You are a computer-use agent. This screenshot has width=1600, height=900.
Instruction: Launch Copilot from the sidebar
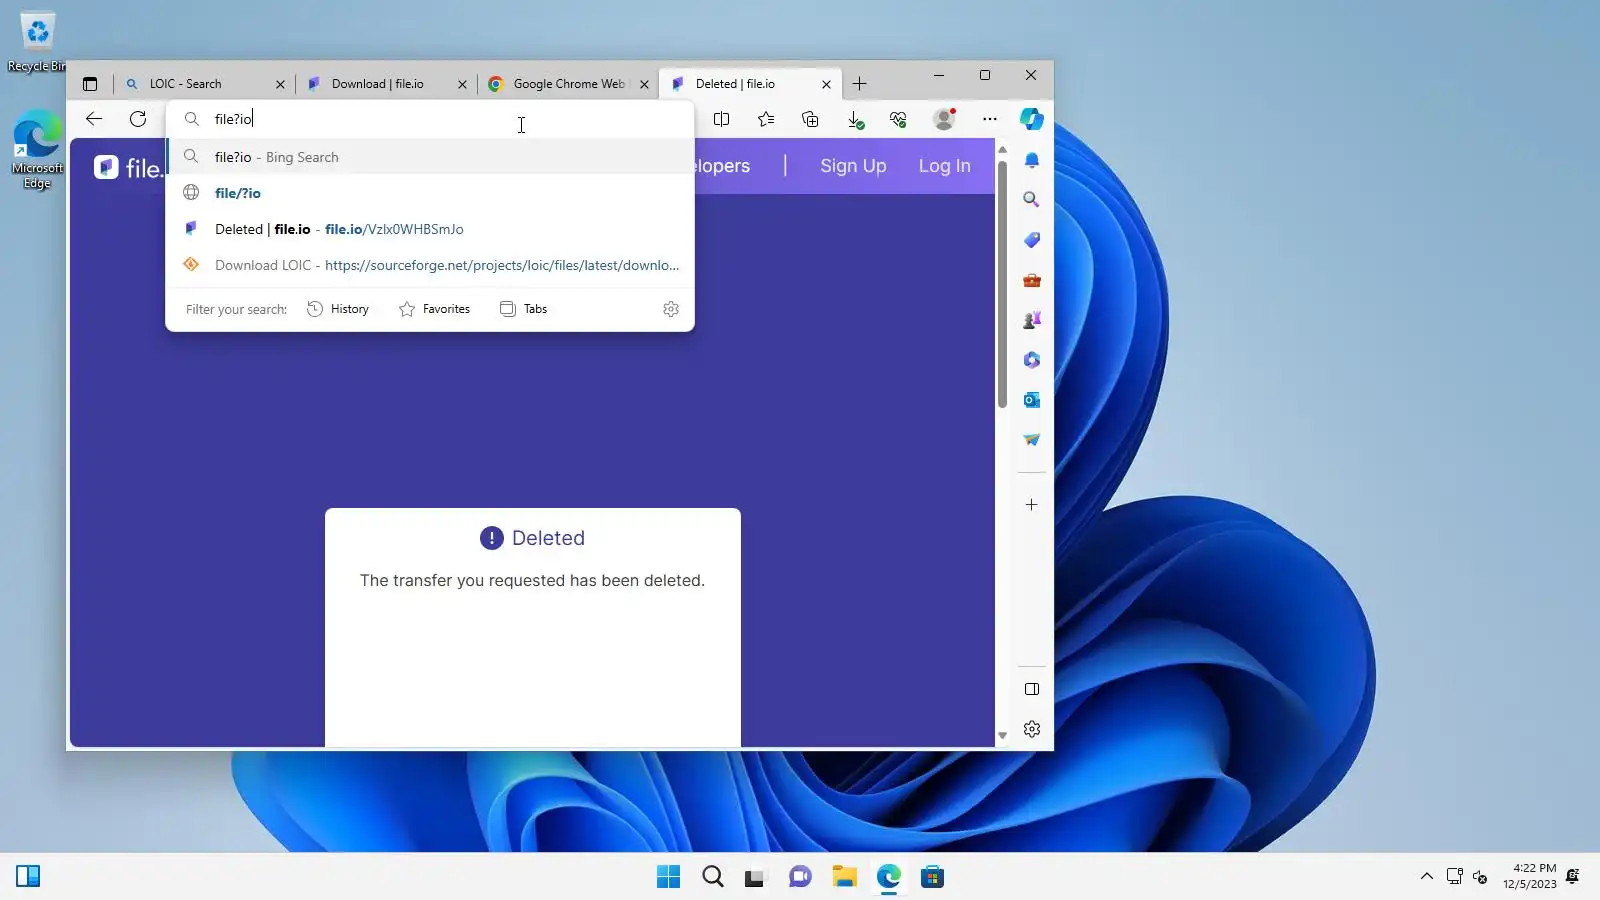pyautogui.click(x=1032, y=119)
